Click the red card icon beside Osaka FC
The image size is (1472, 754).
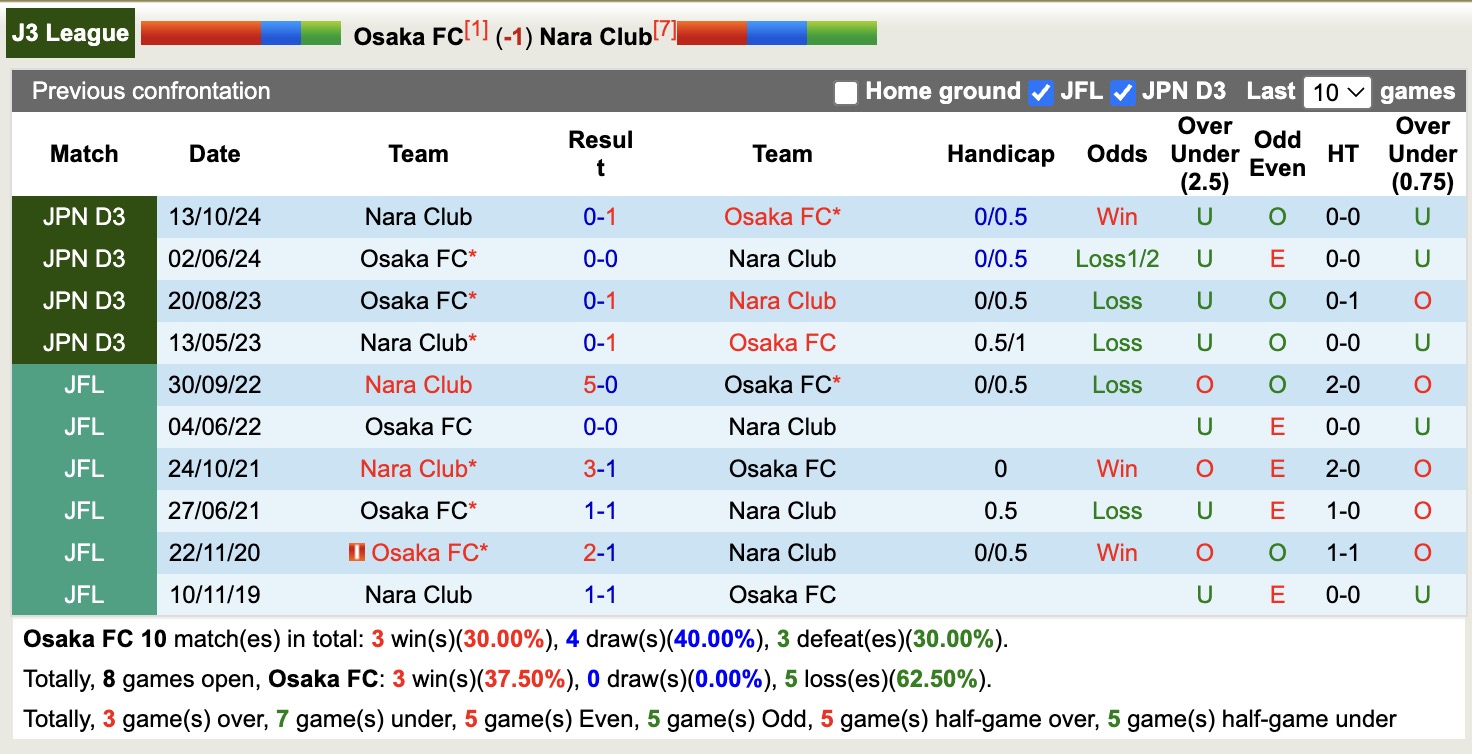357,552
